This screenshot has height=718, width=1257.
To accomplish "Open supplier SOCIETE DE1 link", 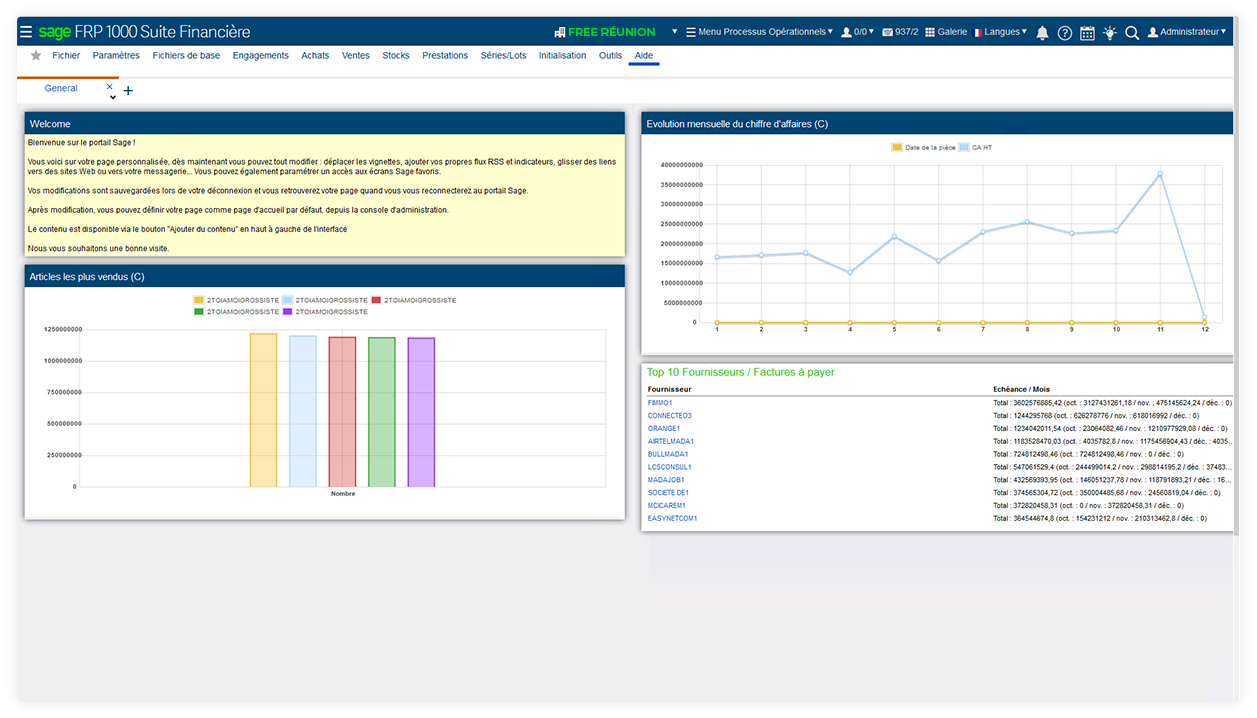I will point(669,493).
